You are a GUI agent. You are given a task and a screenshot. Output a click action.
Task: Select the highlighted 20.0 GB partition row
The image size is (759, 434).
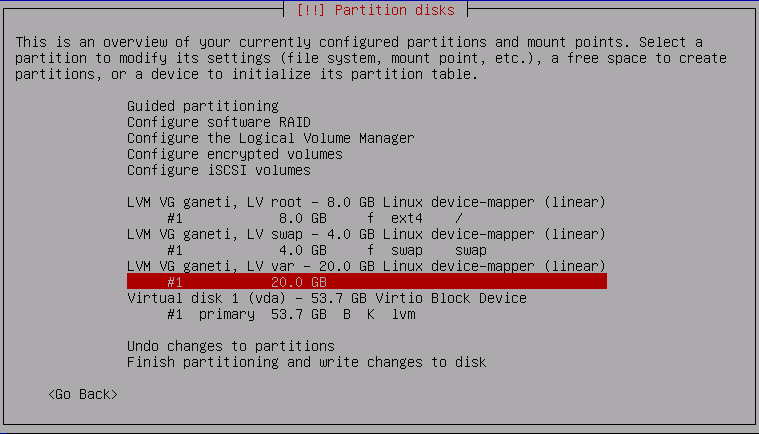[366, 282]
